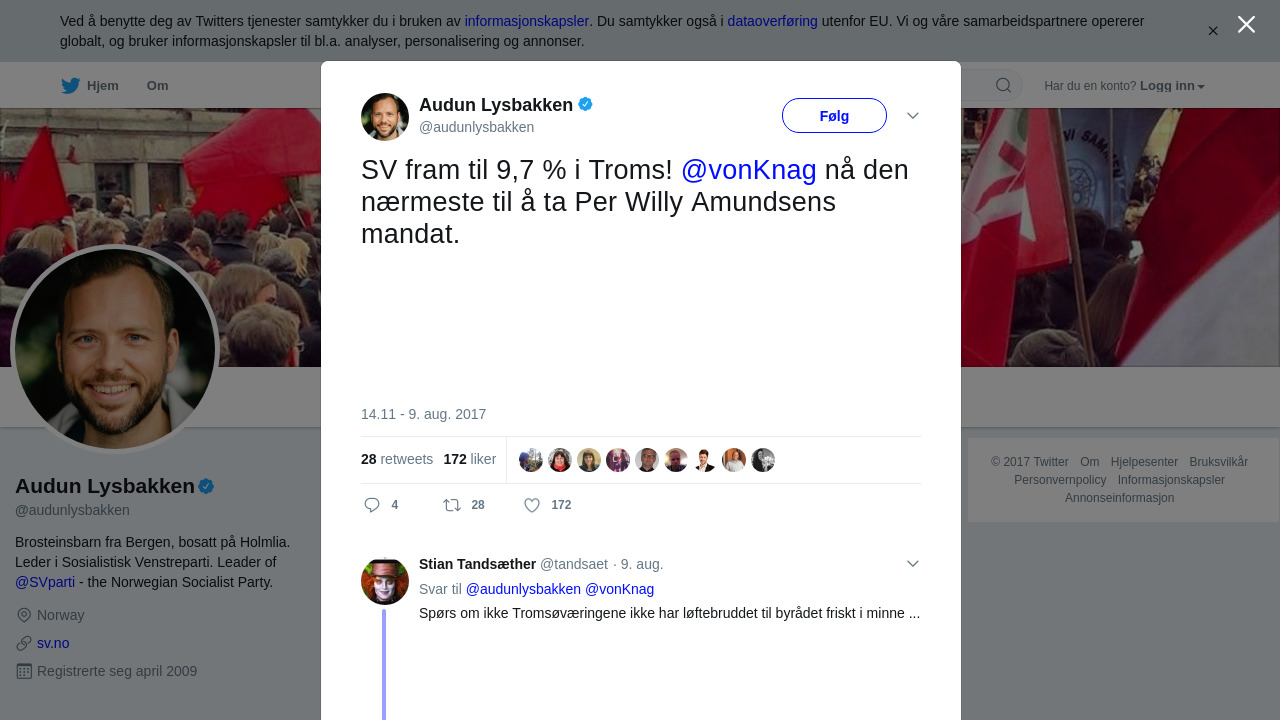Image resolution: width=1280 pixels, height=720 pixels.
Task: Expand the tweet options chevron next to Følg
Action: tap(913, 116)
